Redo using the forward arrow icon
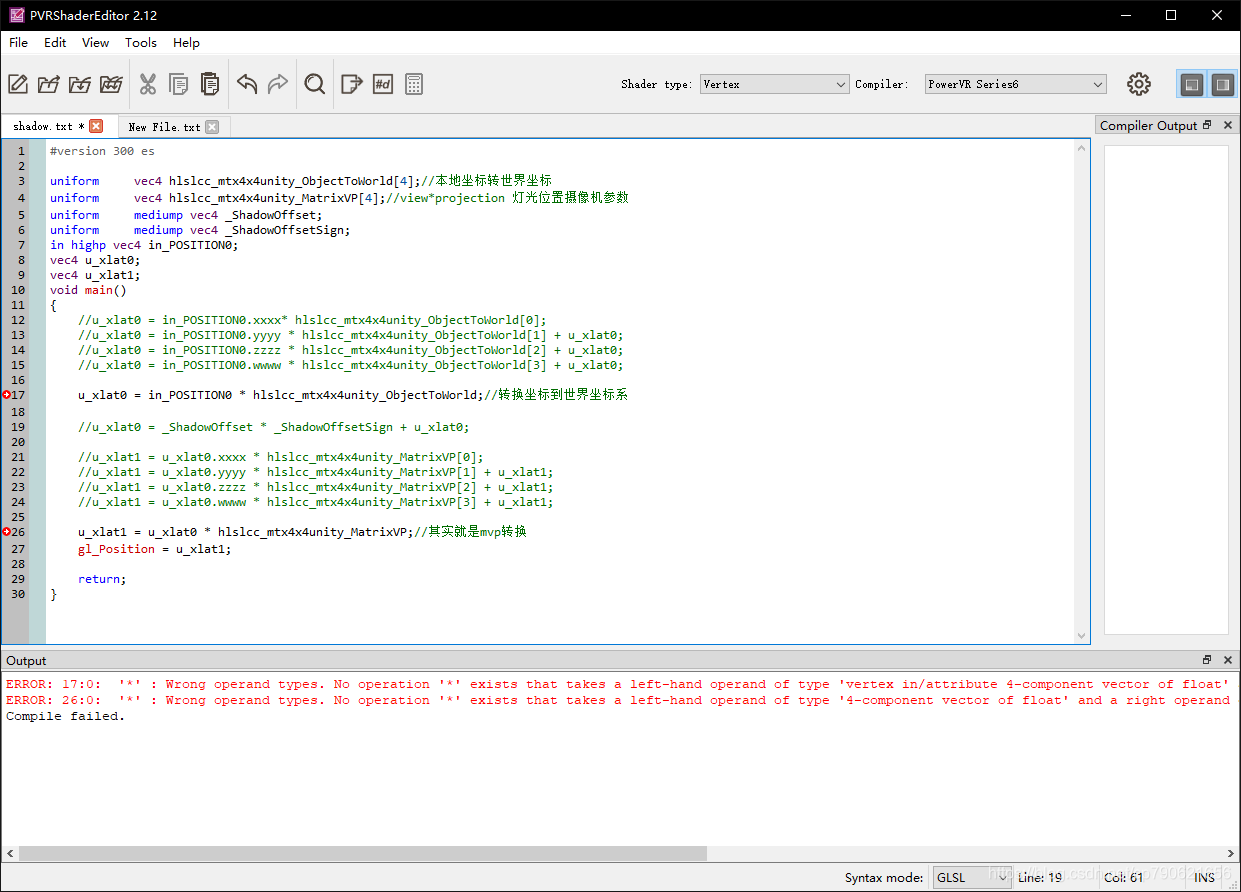1241x892 pixels. (x=278, y=84)
